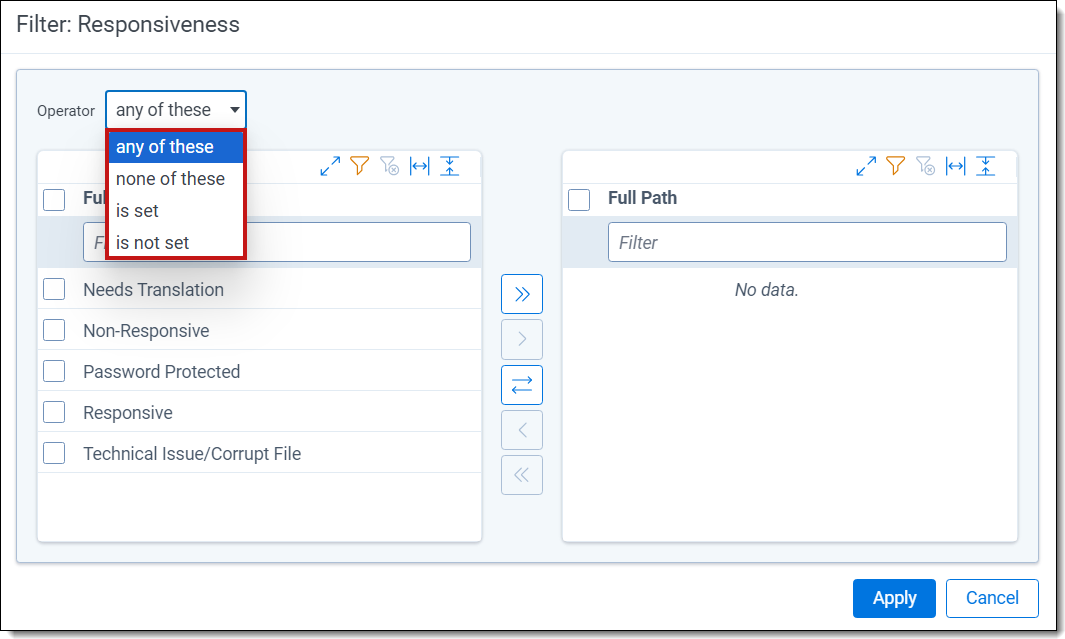This screenshot has height=639, width=1065.
Task: Choose the 'is not set' operator option
Action: point(176,242)
